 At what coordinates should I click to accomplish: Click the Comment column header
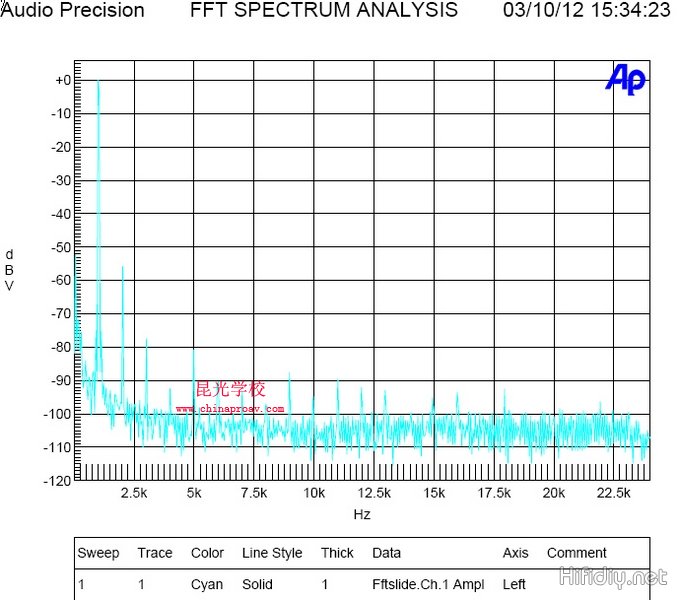coord(576,553)
